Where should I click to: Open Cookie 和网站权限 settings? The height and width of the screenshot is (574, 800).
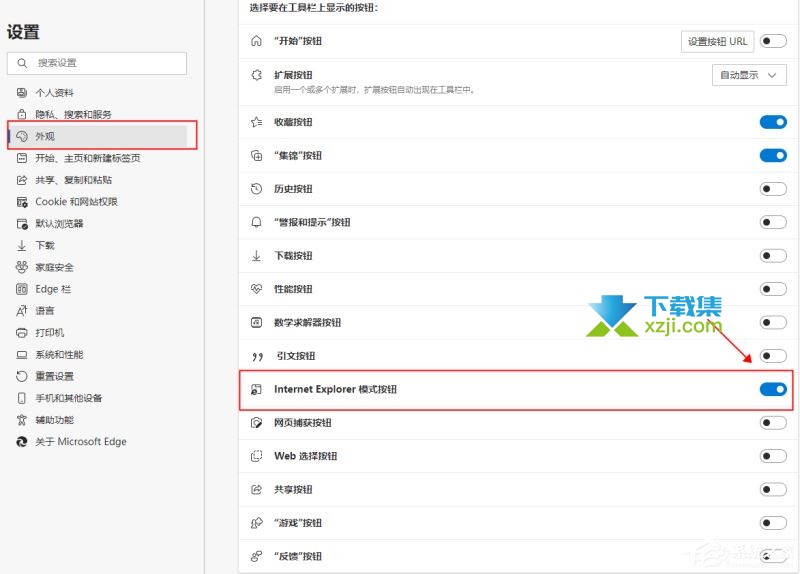click(76, 201)
